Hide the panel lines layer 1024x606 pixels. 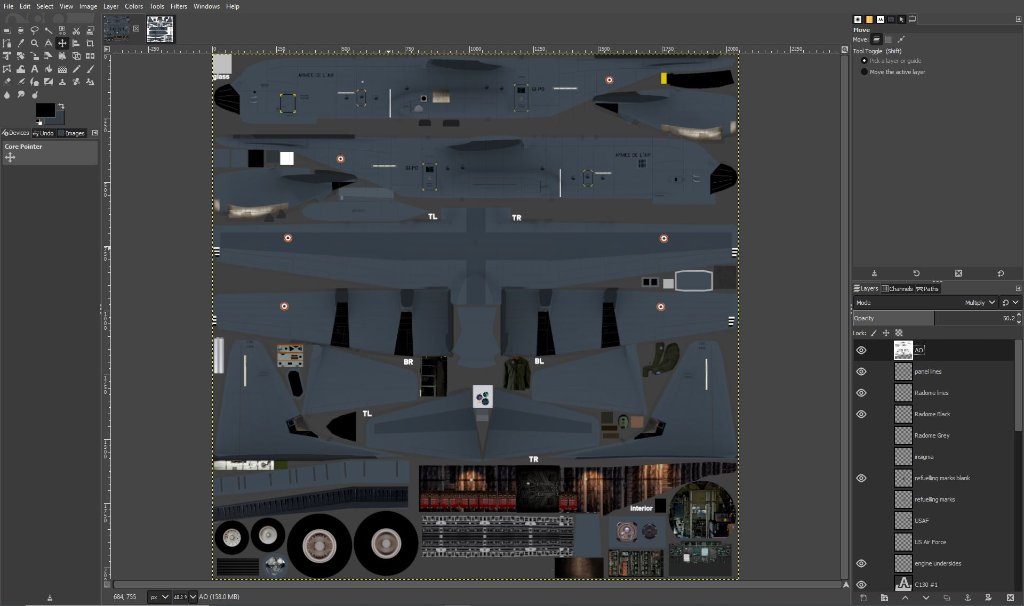tap(861, 371)
